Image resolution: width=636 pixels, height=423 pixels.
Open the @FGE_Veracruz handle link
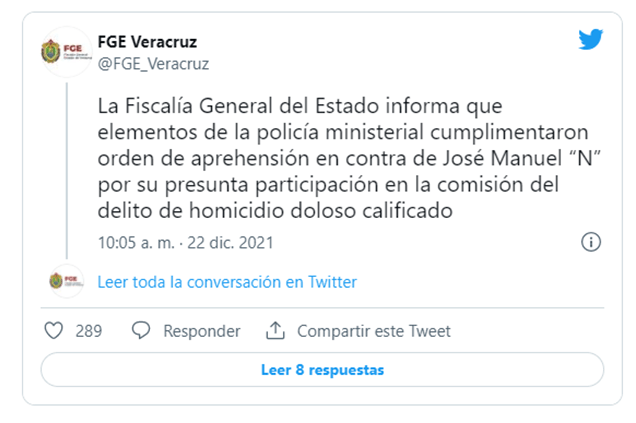click(152, 64)
